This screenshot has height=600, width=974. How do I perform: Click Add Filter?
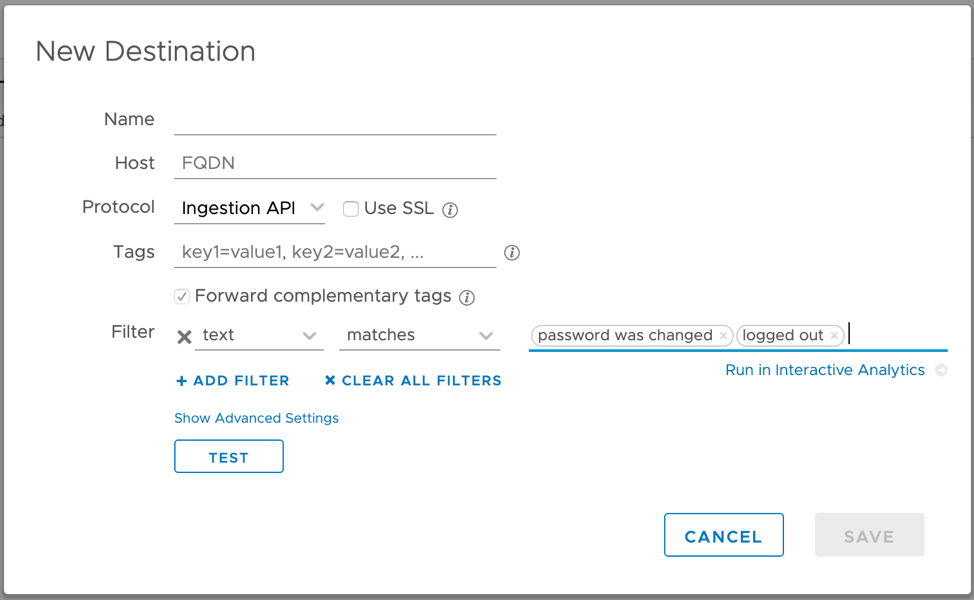233,381
